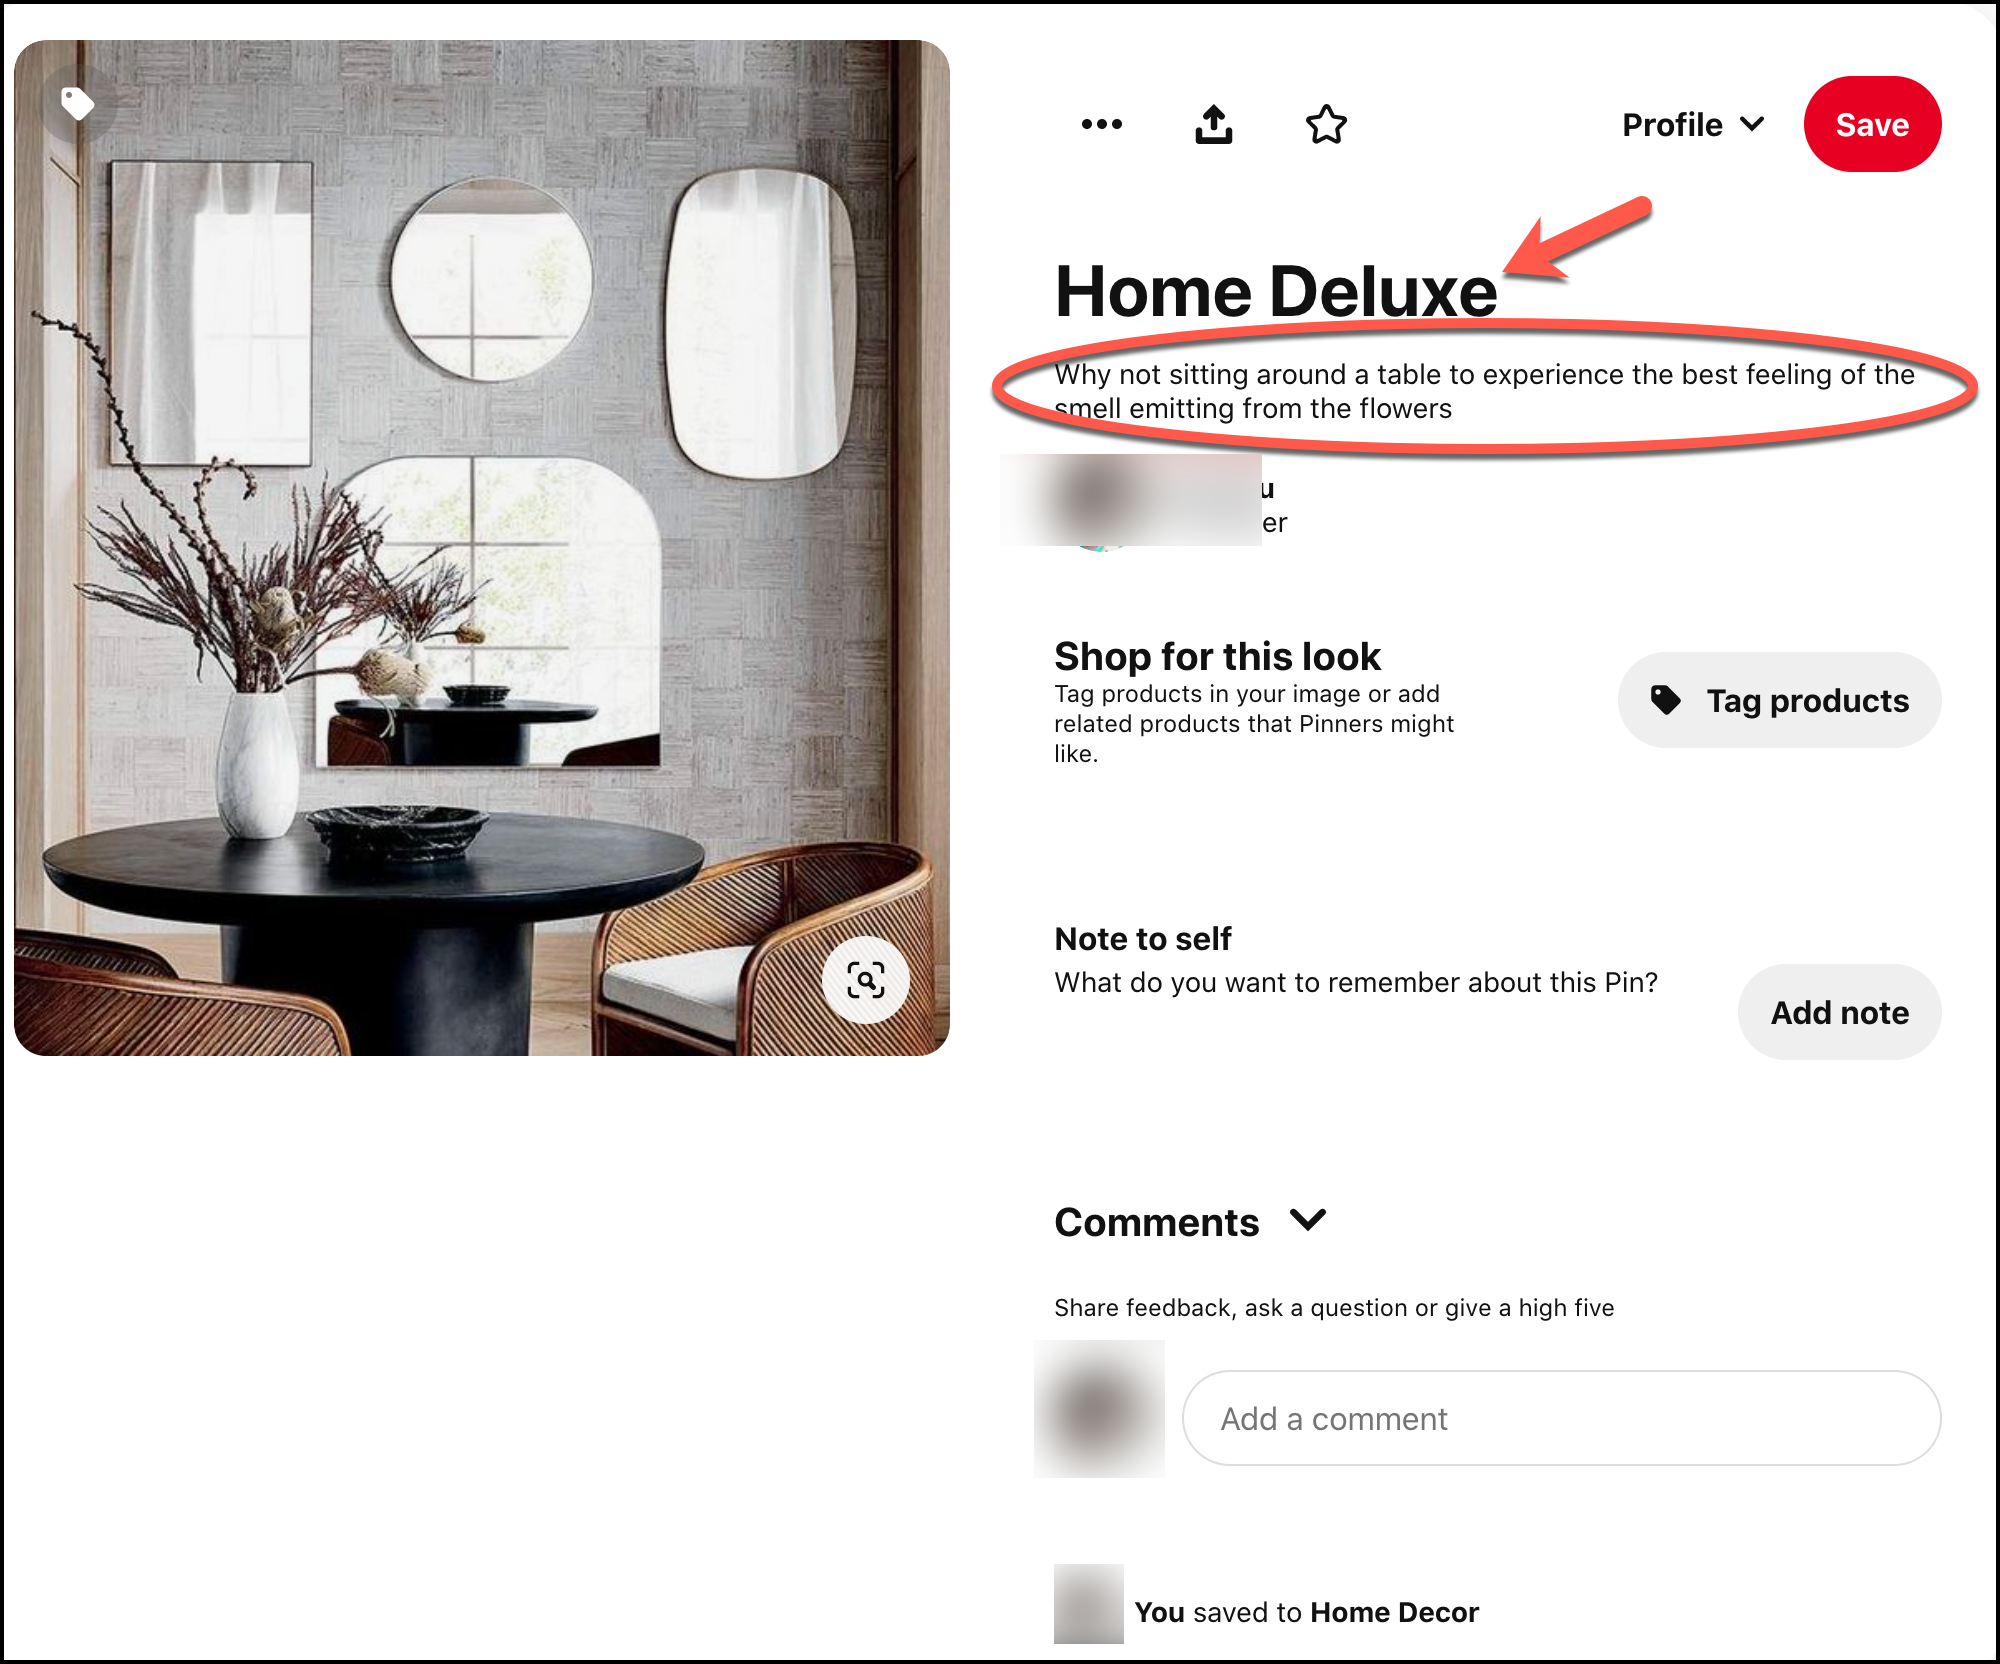Screen dimensions: 2000x1664
Task: Click the Add a comment input field
Action: [x=1561, y=1418]
